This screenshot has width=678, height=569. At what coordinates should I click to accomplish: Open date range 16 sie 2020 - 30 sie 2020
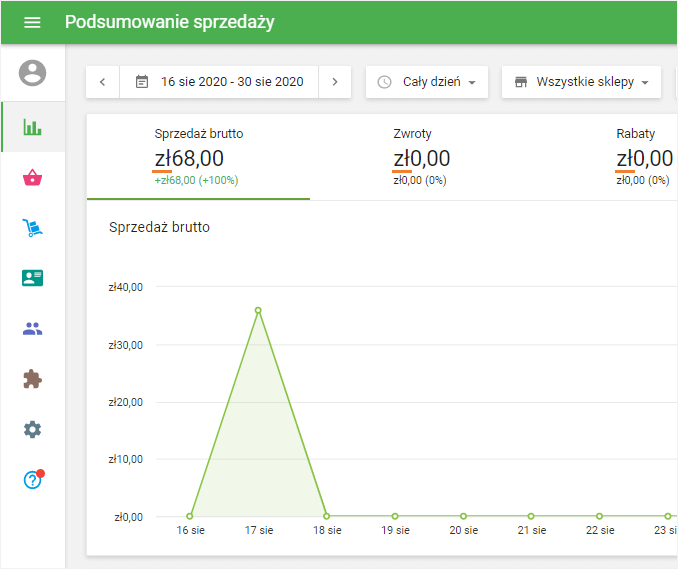click(219, 82)
